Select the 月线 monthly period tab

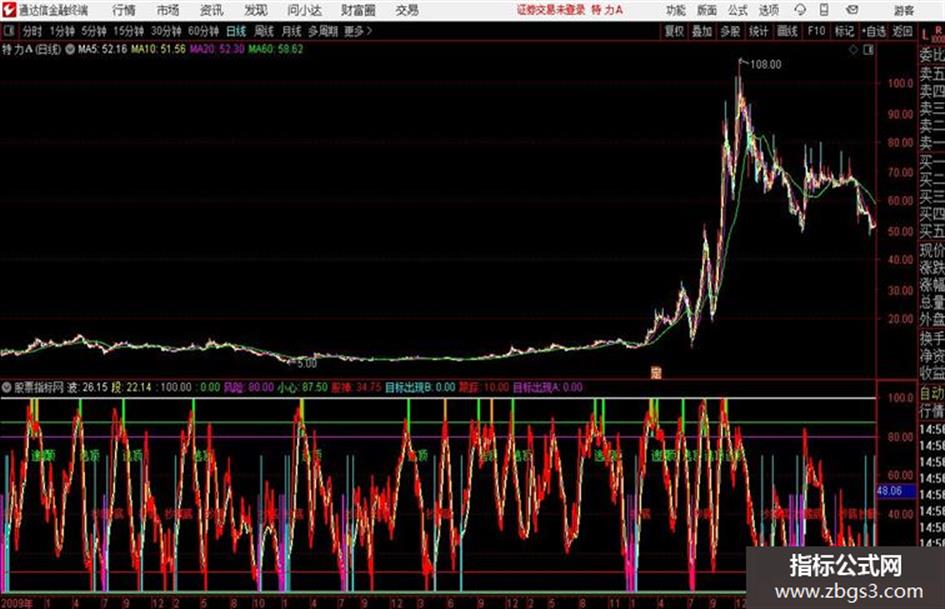291,31
